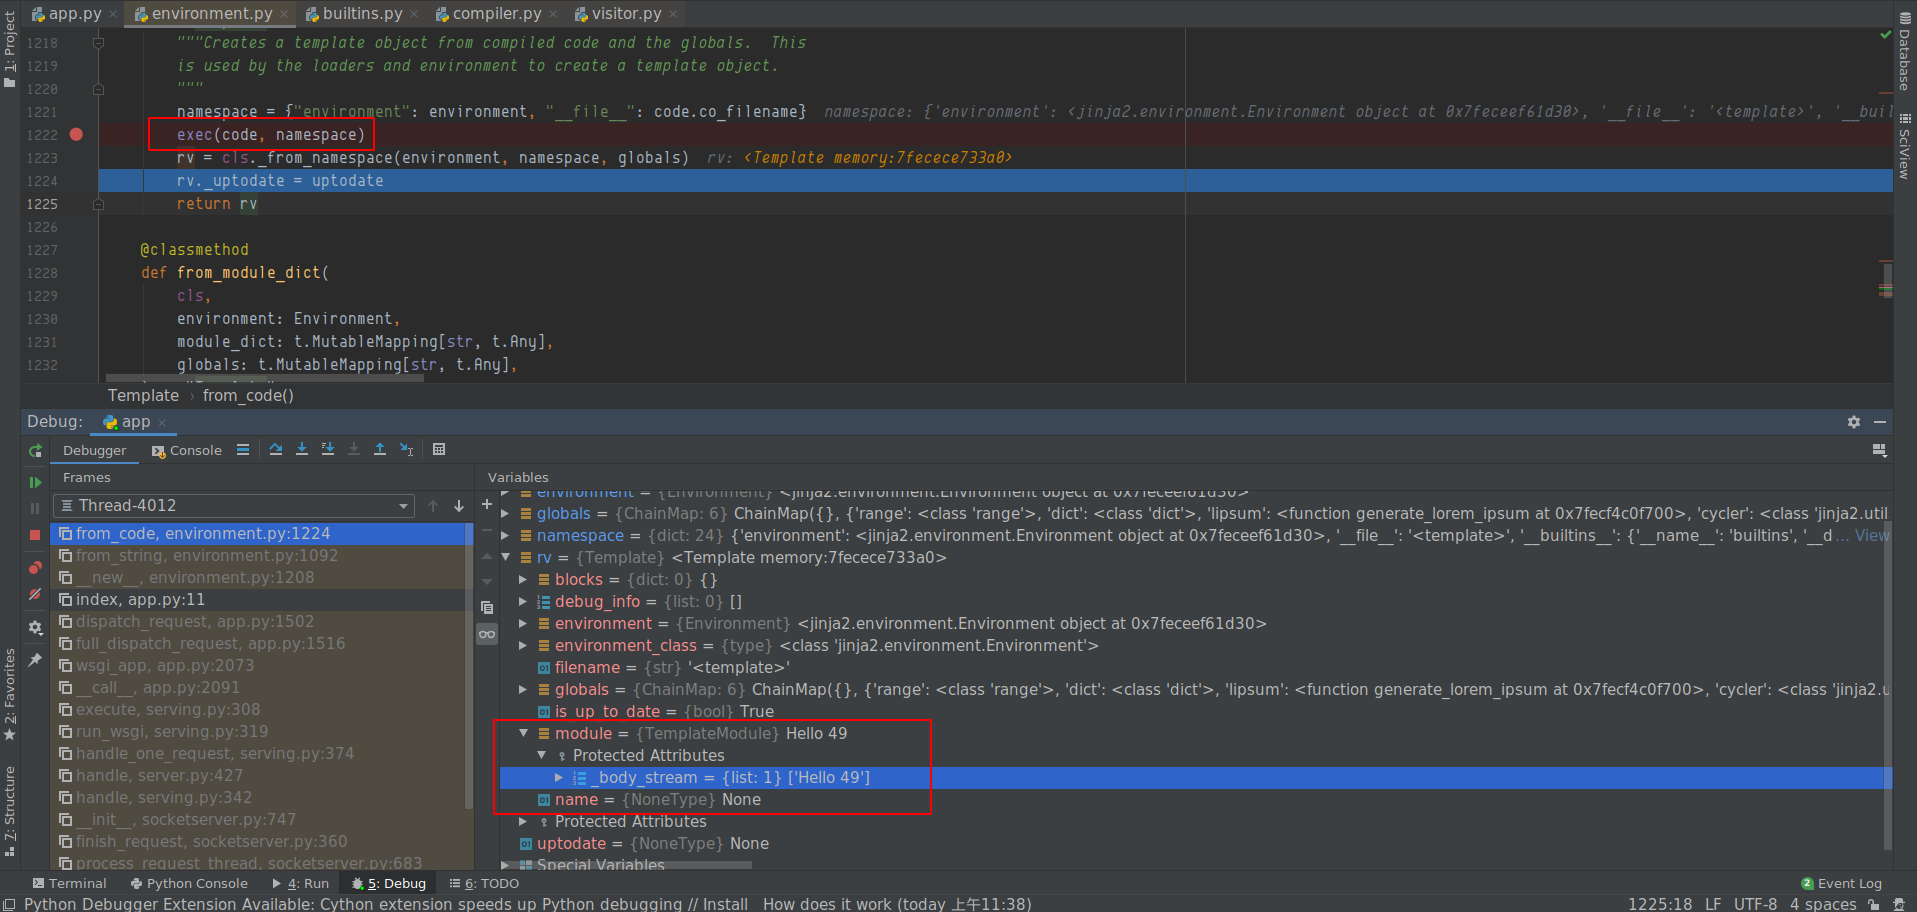Click View link on namespace value
The height and width of the screenshot is (912, 1917).
[x=1871, y=535]
